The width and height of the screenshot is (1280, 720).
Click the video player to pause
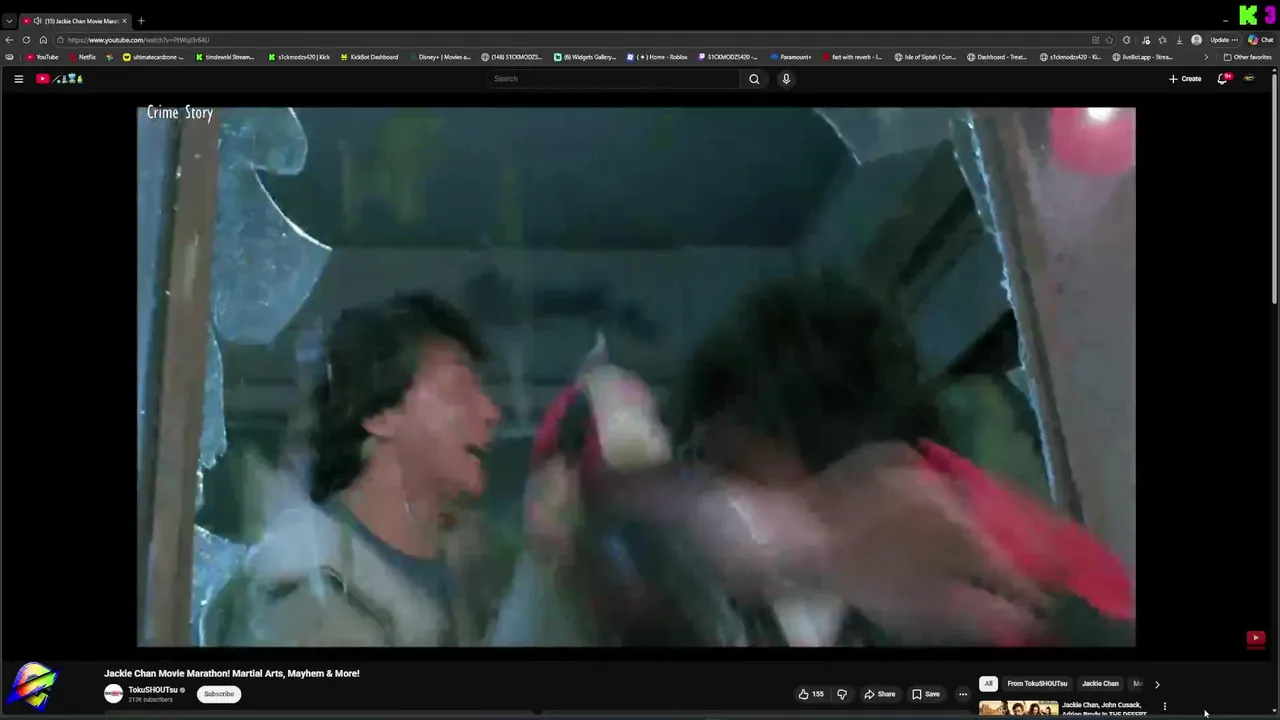(x=636, y=377)
